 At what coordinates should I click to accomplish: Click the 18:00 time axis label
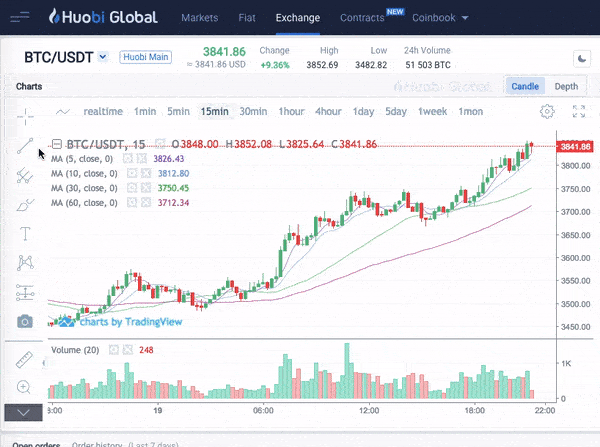(474, 410)
